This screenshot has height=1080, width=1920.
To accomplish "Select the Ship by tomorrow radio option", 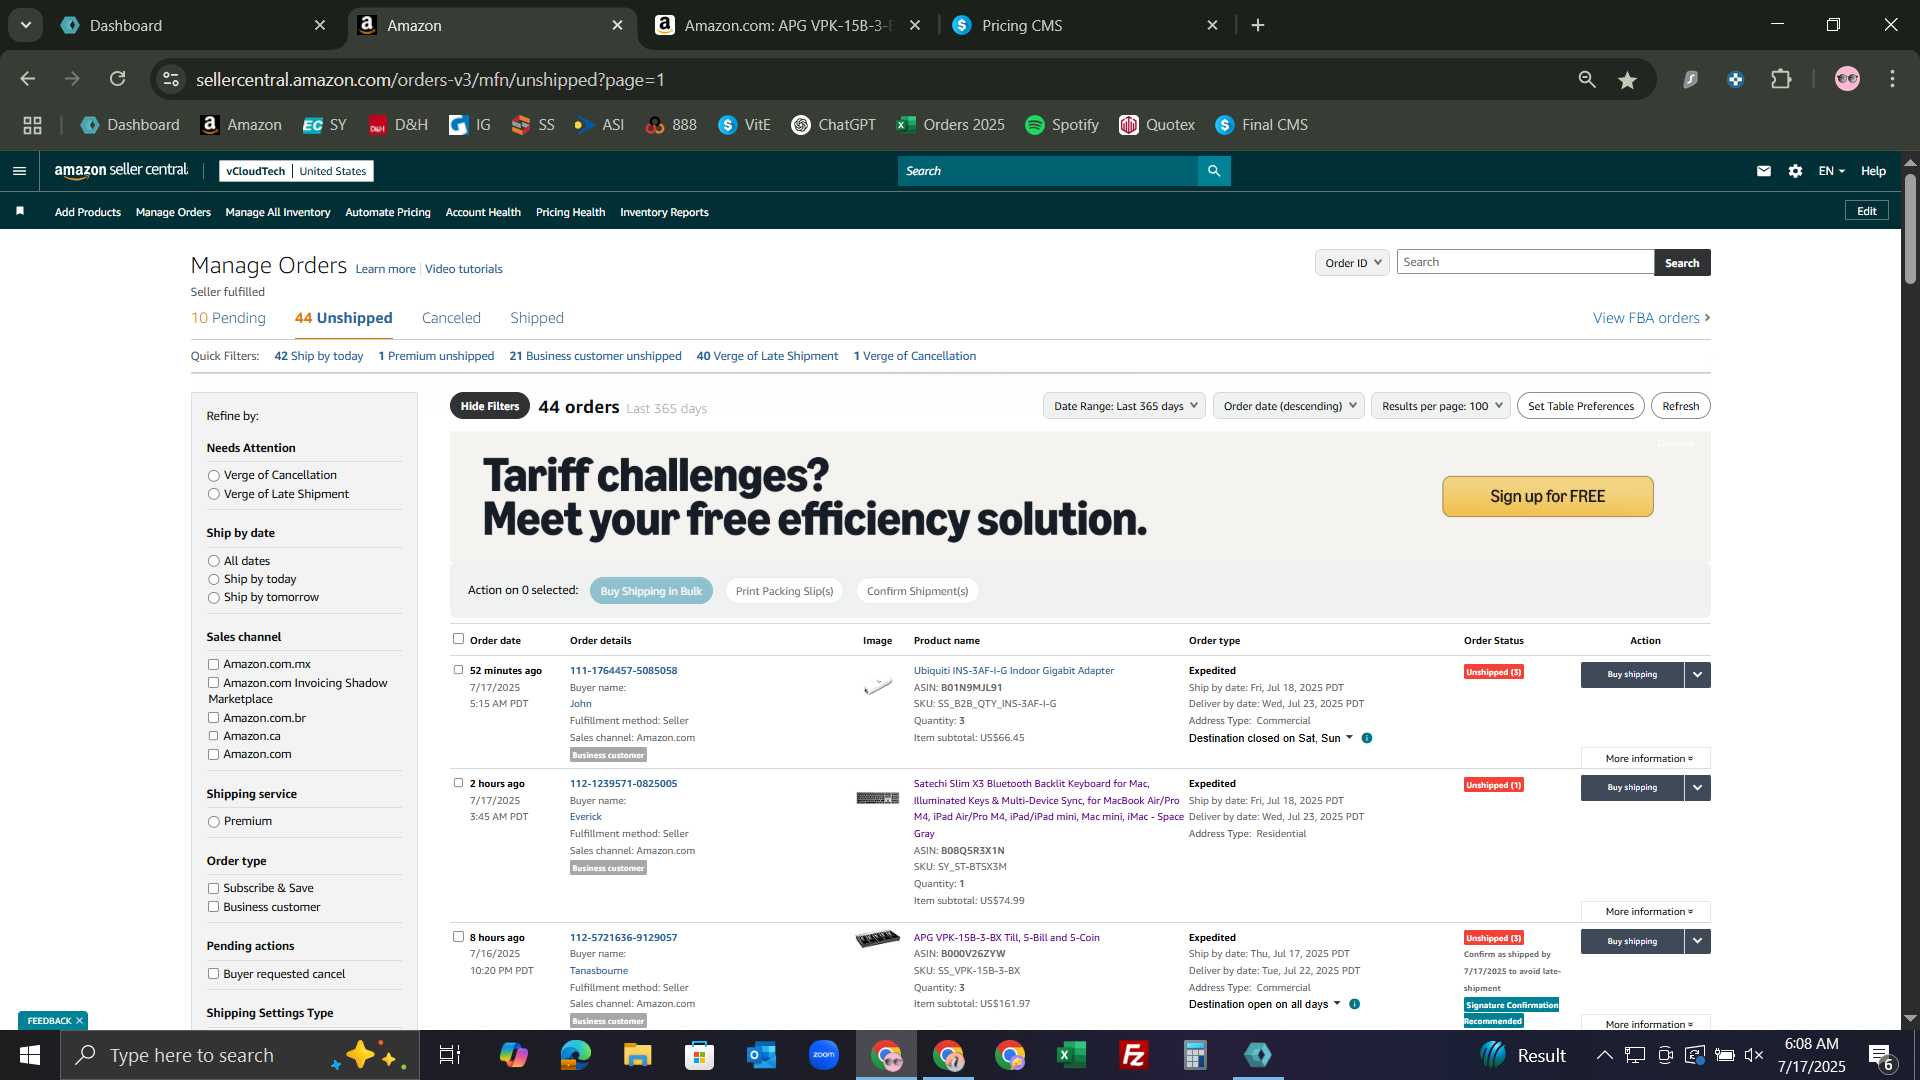I will pos(213,598).
